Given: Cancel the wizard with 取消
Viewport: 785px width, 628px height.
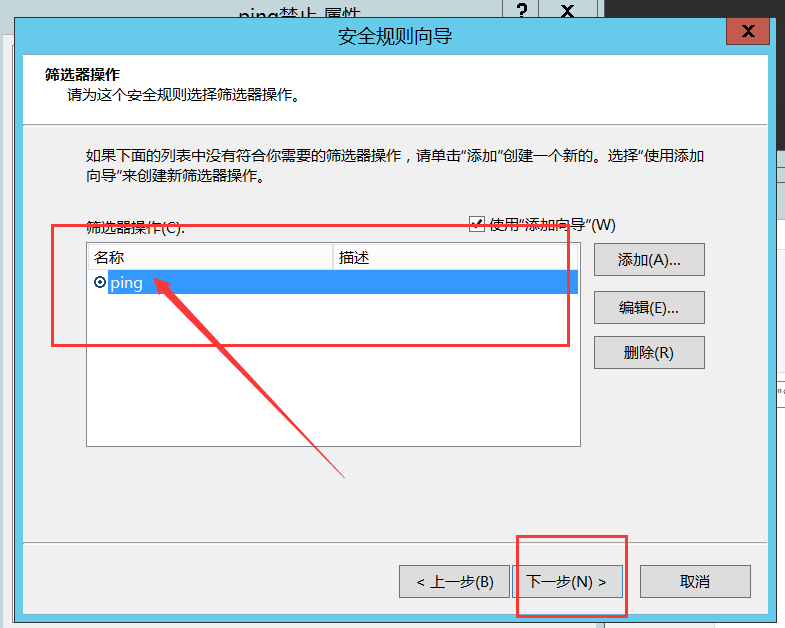Looking at the screenshot, I should [x=695, y=581].
